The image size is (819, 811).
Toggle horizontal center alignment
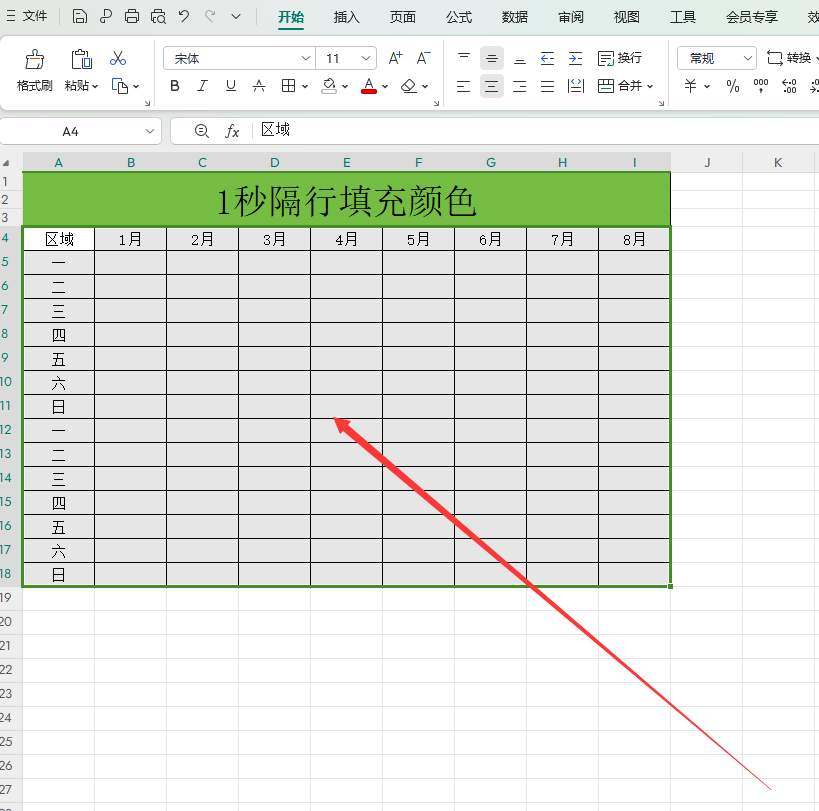pos(492,86)
